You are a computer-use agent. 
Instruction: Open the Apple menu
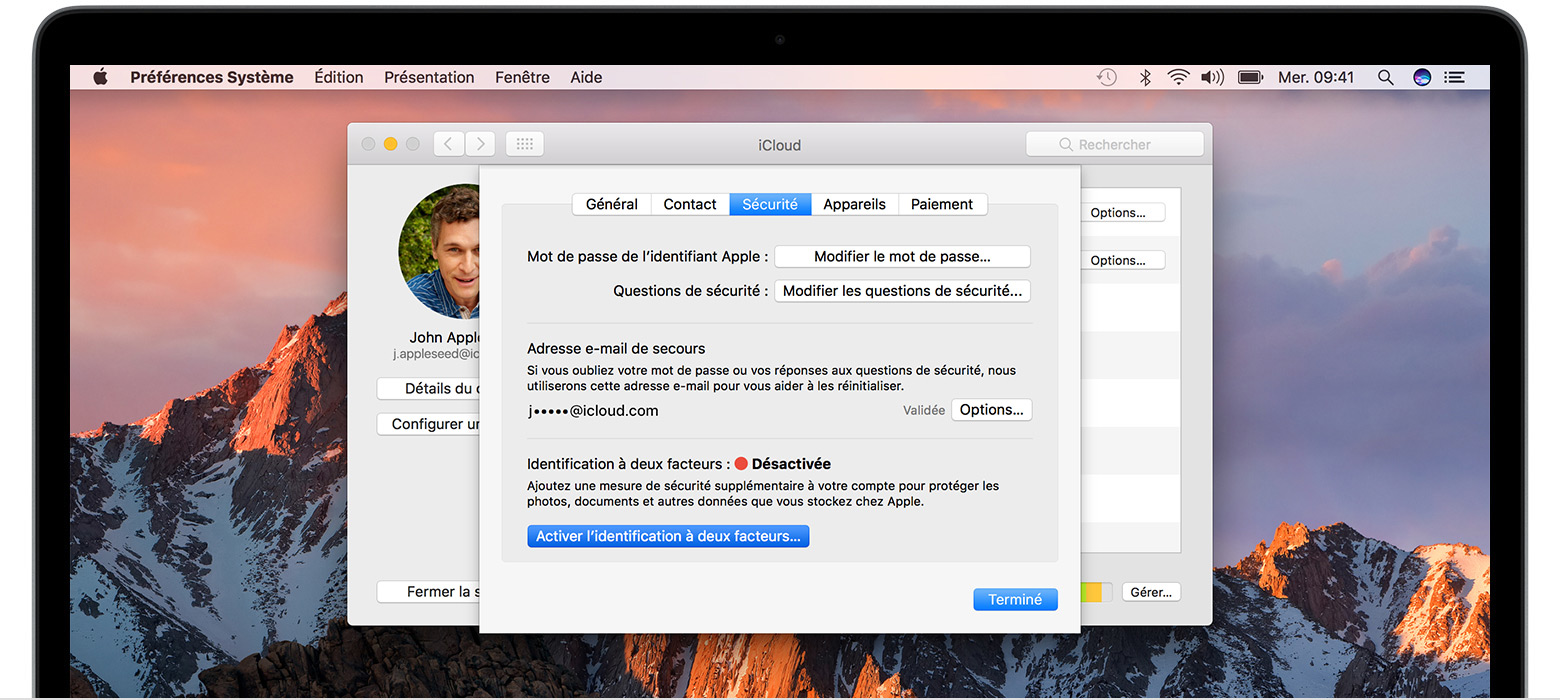99,77
